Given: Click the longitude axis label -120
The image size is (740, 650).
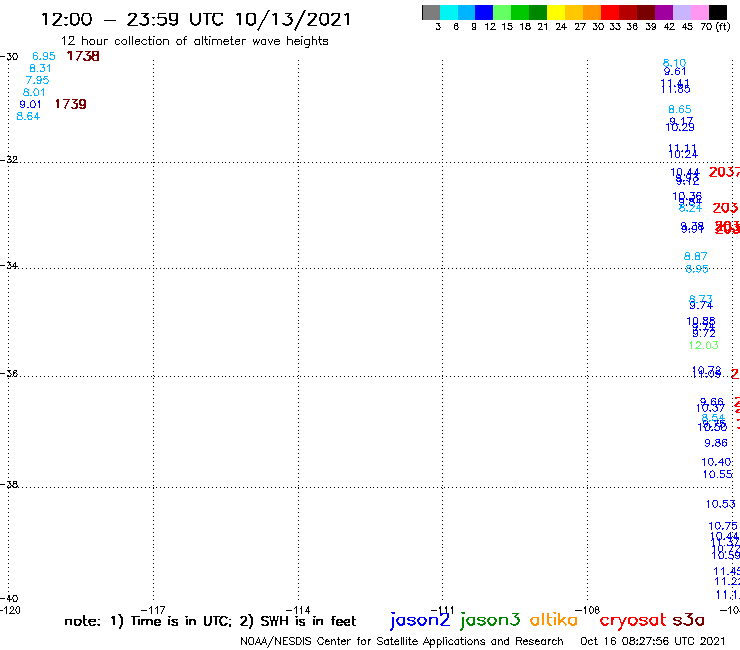Looking at the screenshot, I should pyautogui.click(x=10, y=610).
